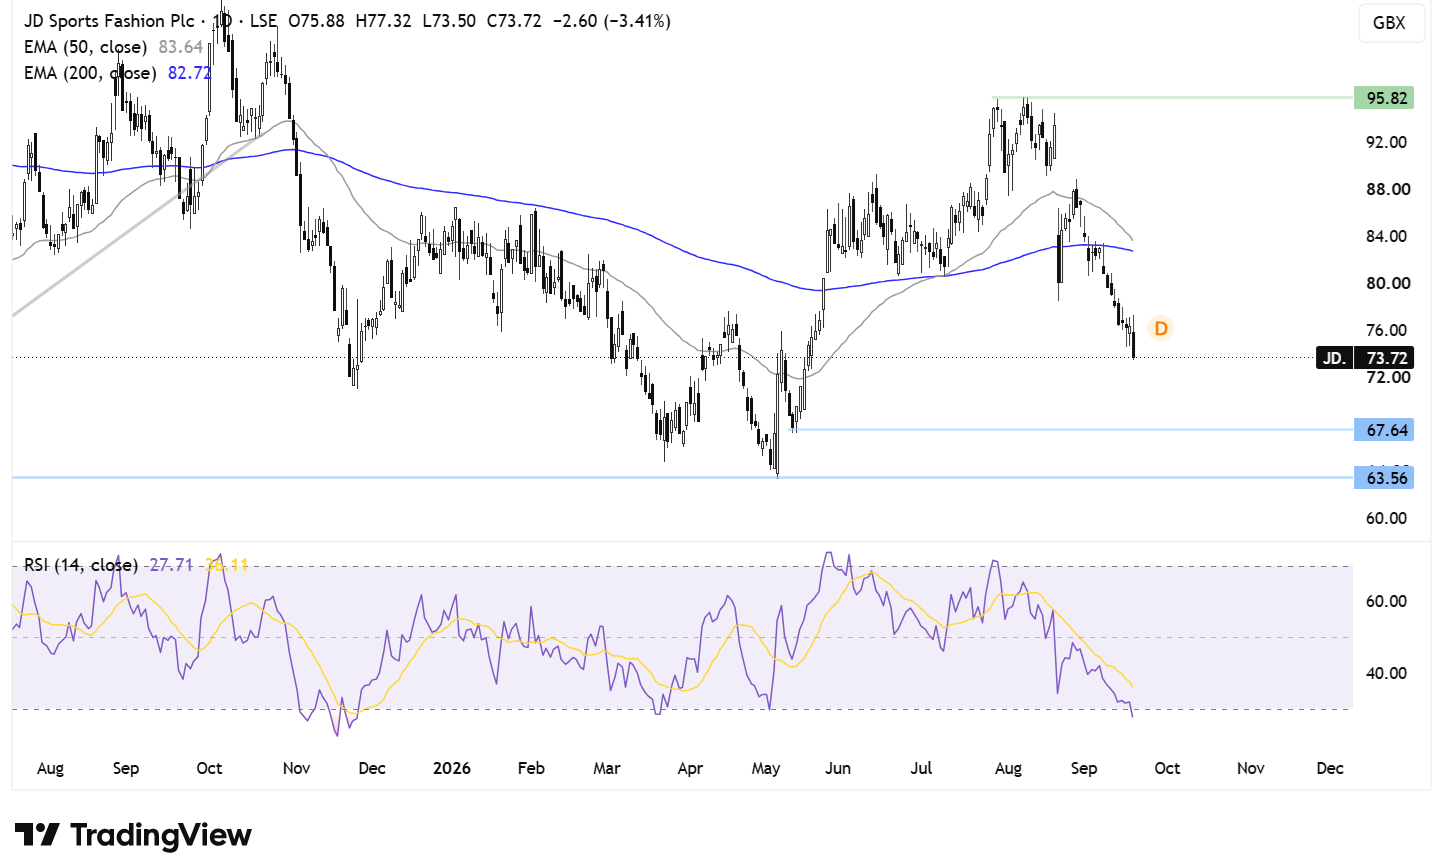Click 76.00 on the price axis
The width and height of the screenshot is (1446, 863).
(x=1387, y=330)
